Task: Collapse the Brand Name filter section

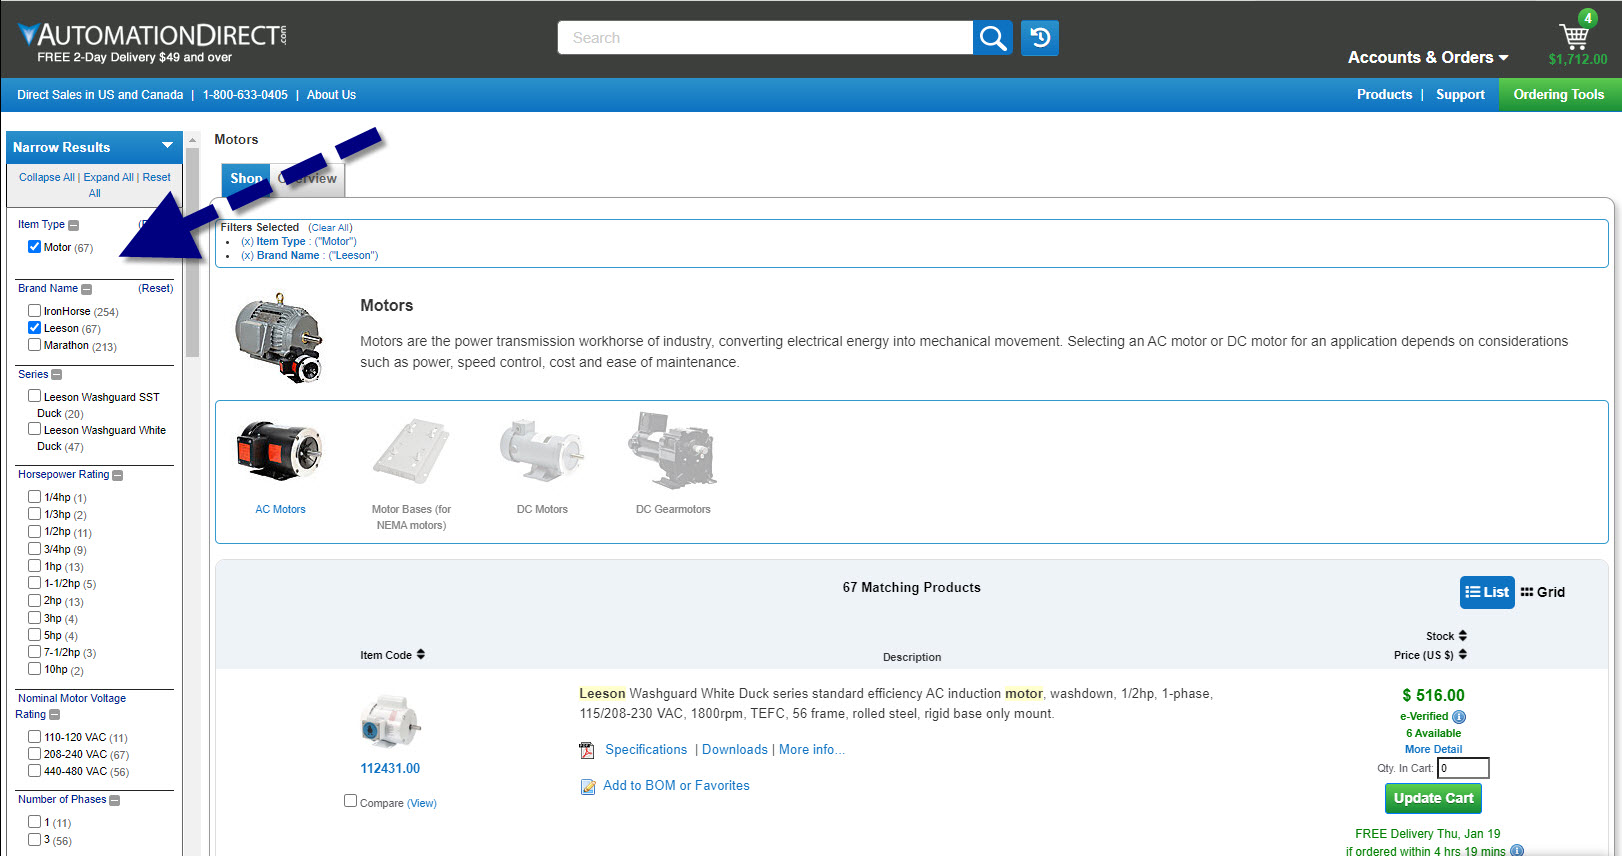Action: coord(87,289)
